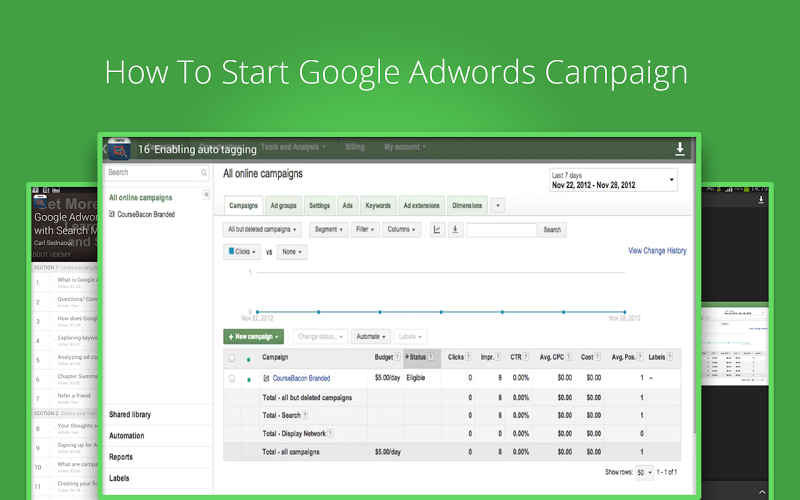Switch to the Settings tab
800x500 pixels.
[x=319, y=206]
